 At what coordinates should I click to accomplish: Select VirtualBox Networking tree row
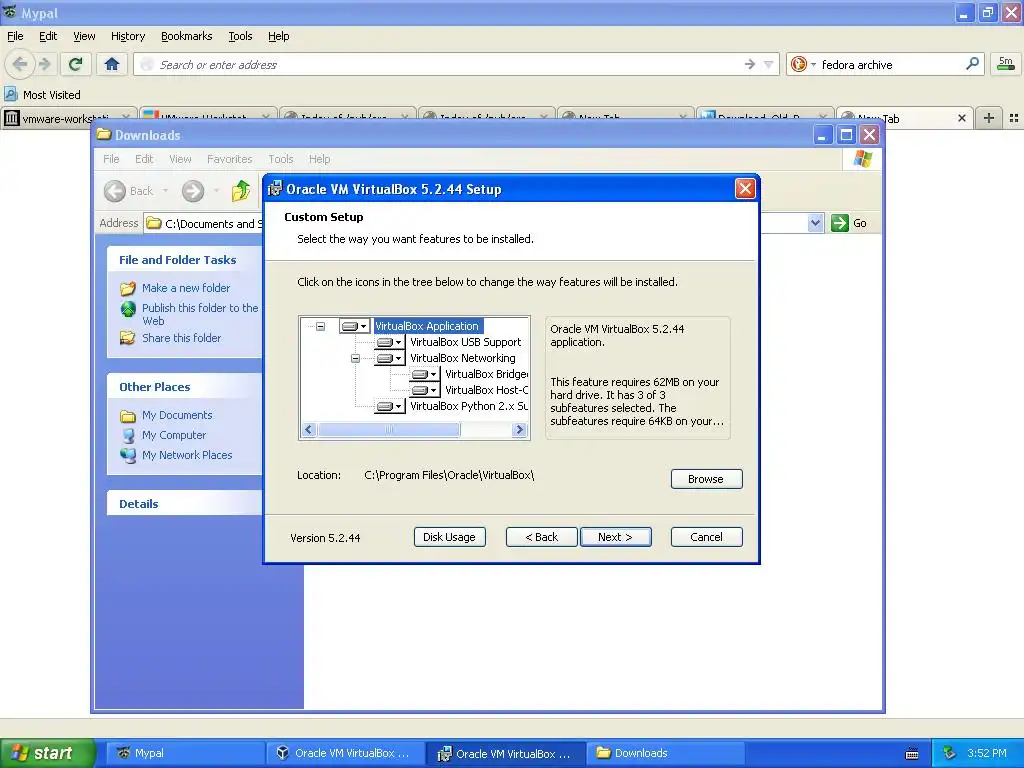(462, 359)
